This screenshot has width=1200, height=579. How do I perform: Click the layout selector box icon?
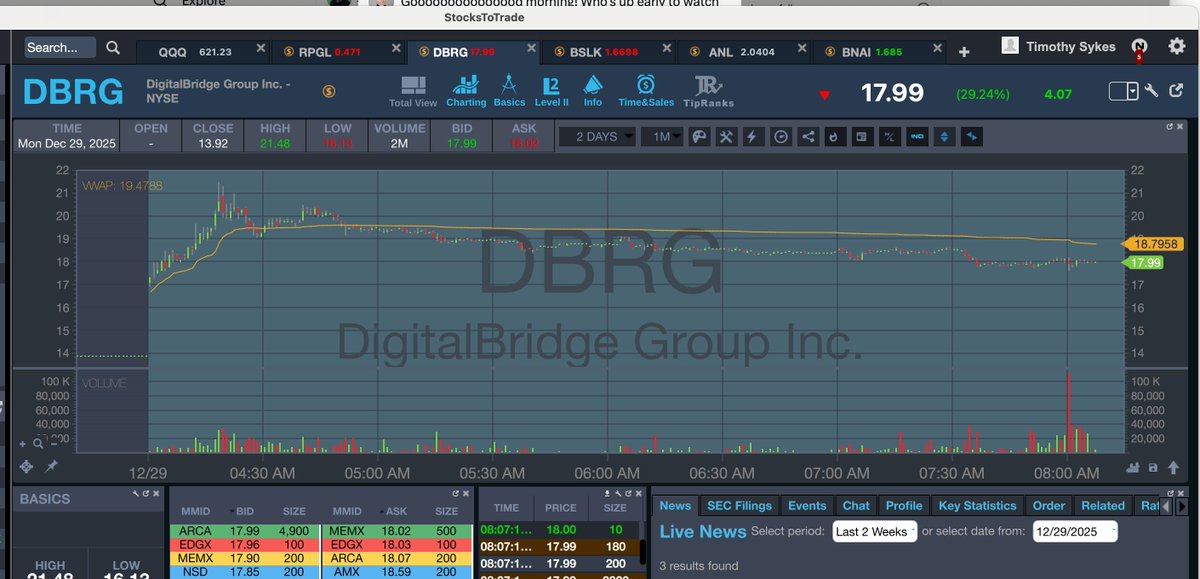(x=1124, y=91)
